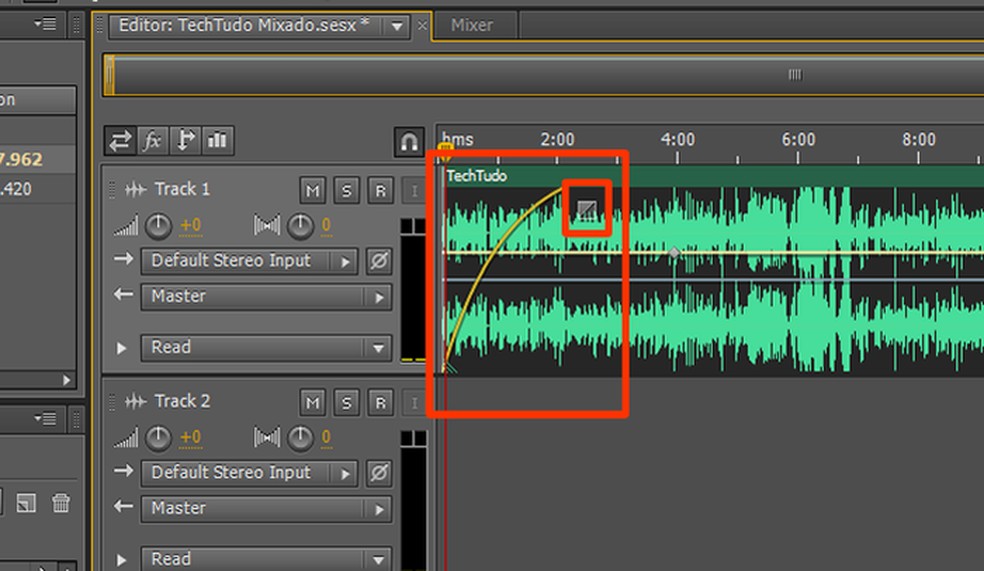Viewport: 984px width, 571px height.
Task: Toggle polarity reverse on Track 2
Action: [x=379, y=472]
